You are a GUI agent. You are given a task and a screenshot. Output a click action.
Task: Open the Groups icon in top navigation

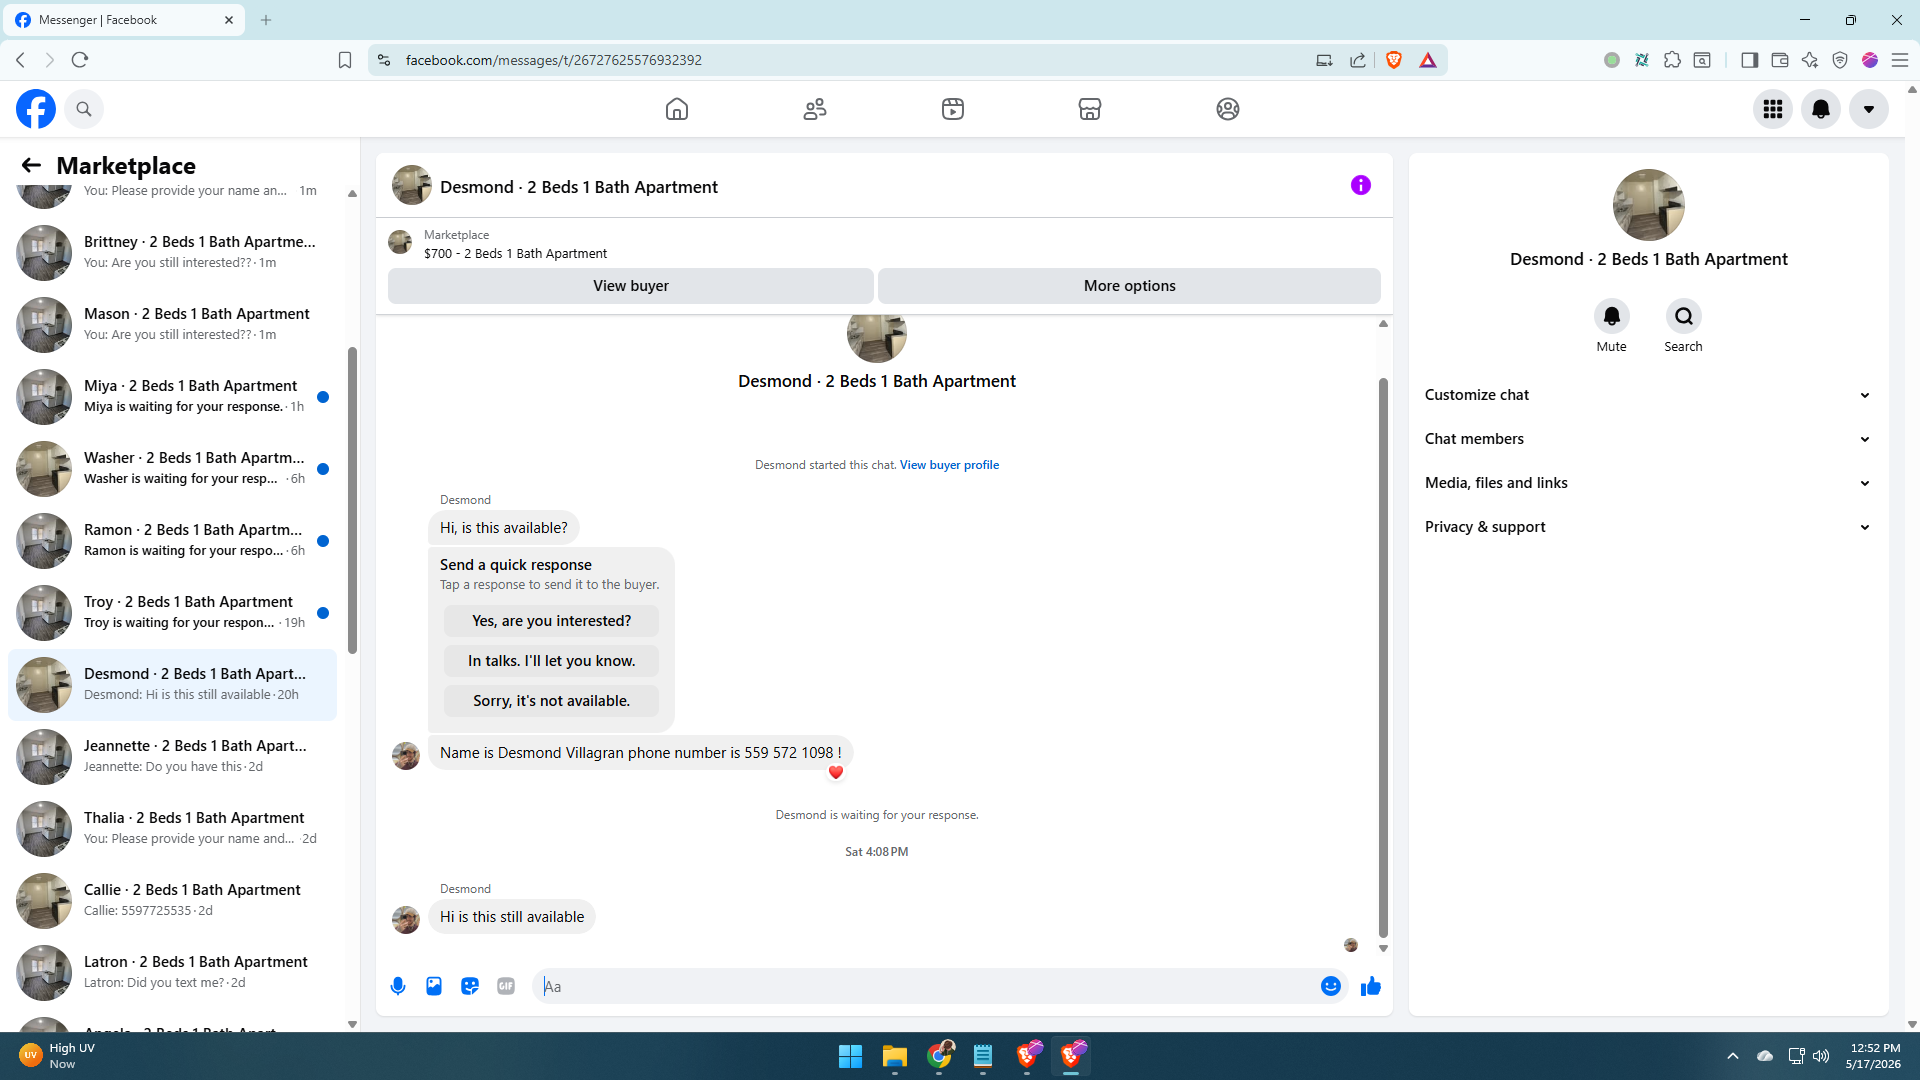coord(1228,109)
